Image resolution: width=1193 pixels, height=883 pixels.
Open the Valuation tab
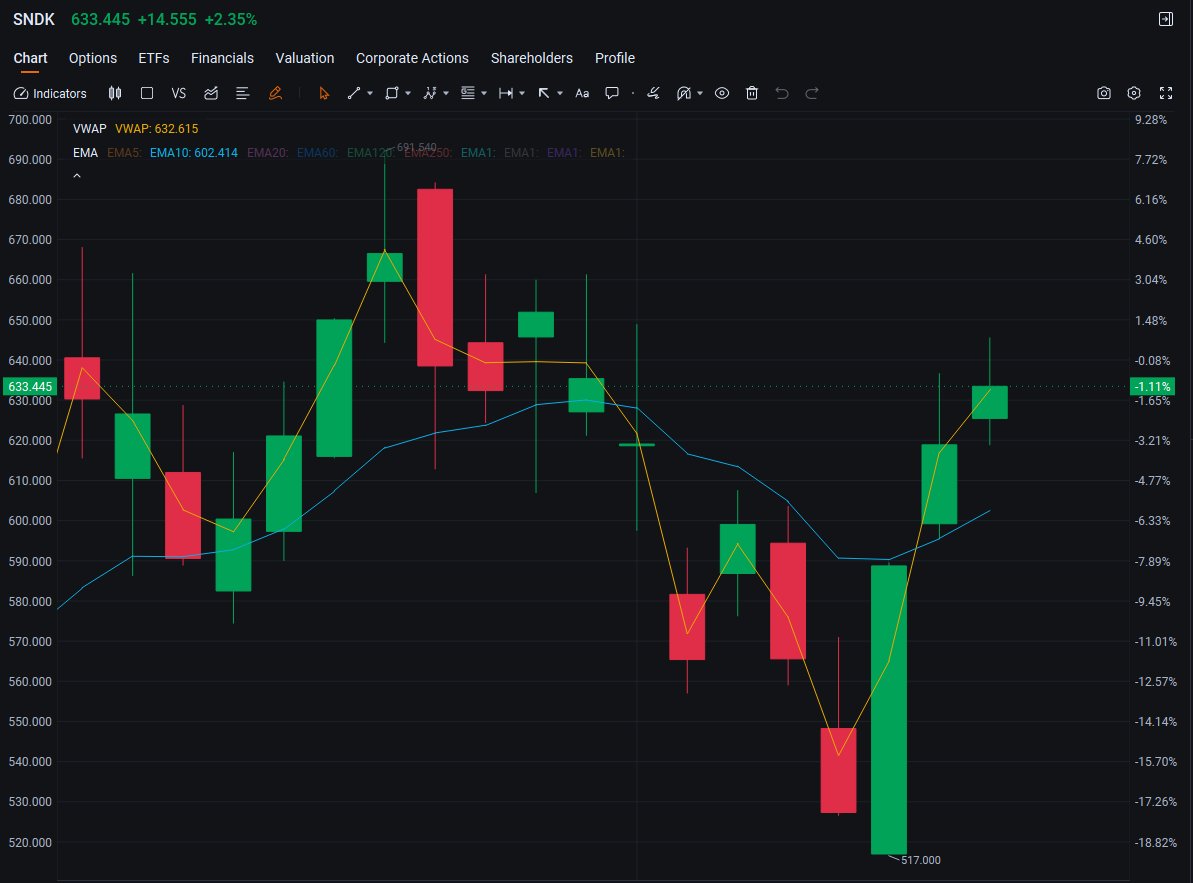[304, 59]
